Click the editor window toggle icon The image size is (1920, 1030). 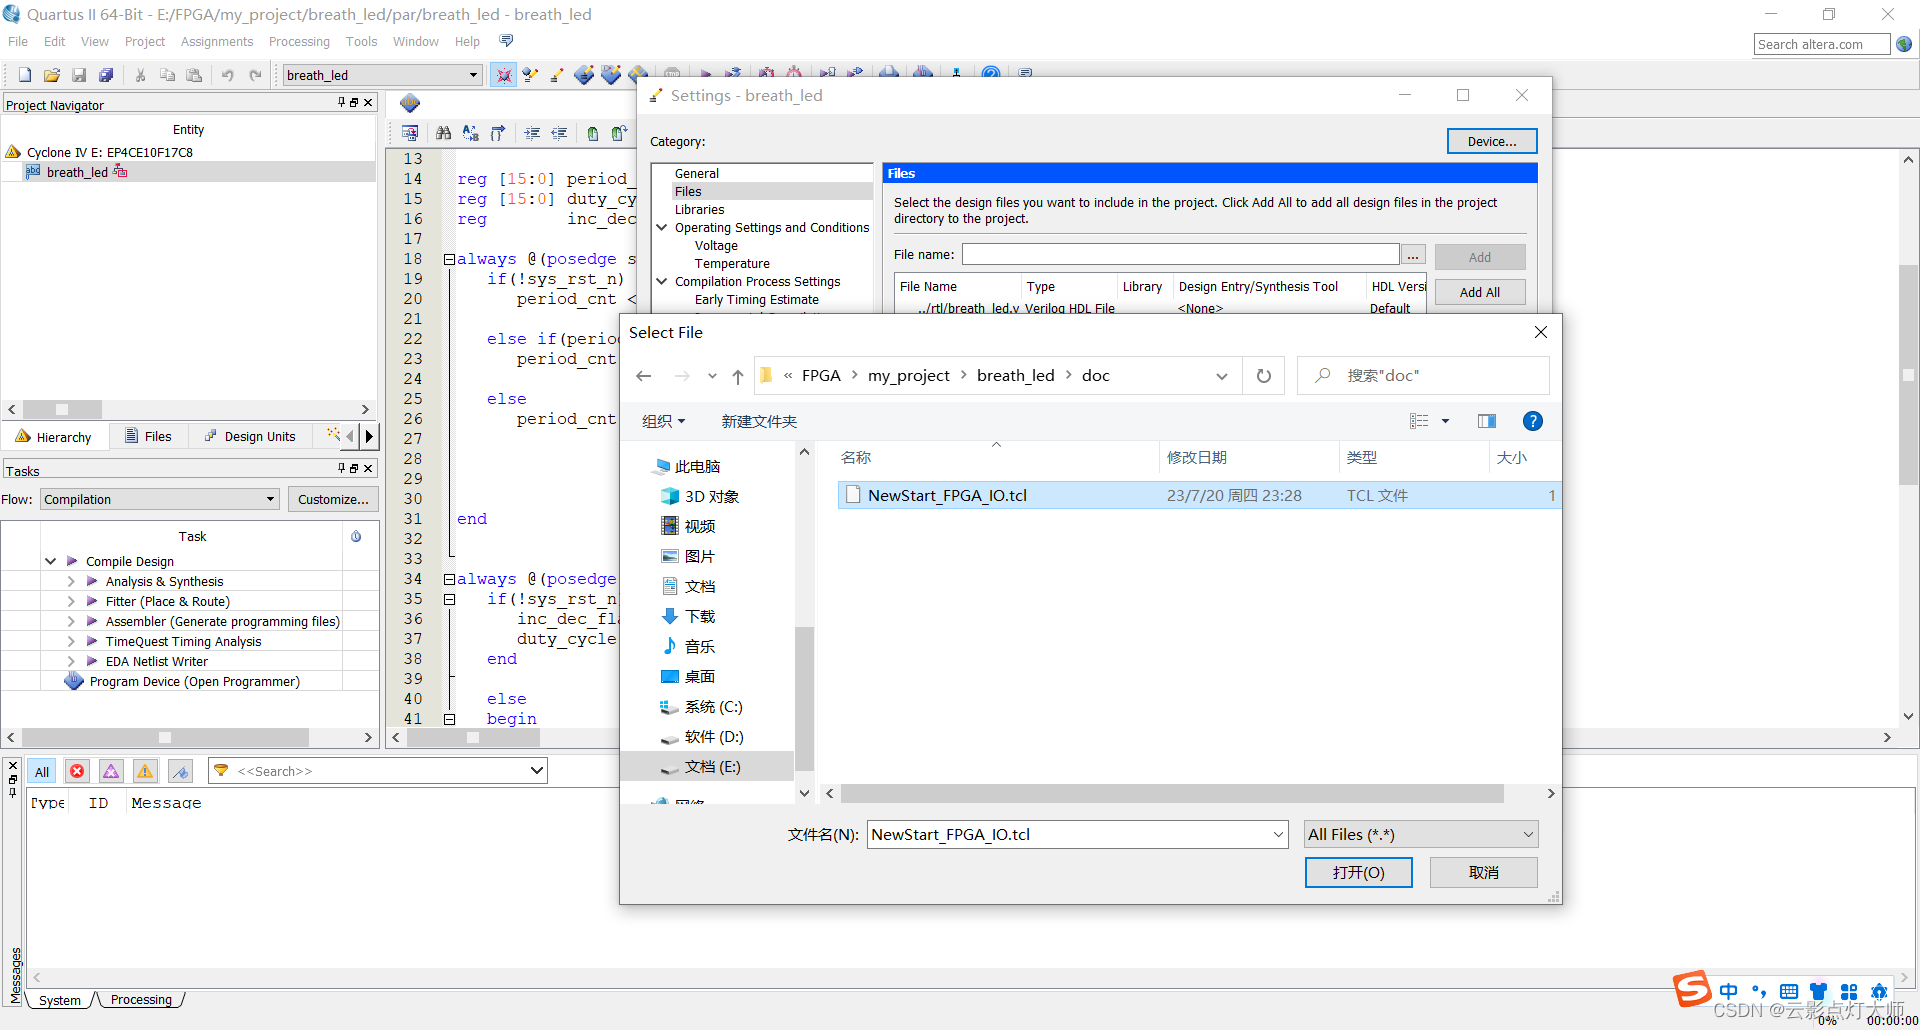click(410, 133)
